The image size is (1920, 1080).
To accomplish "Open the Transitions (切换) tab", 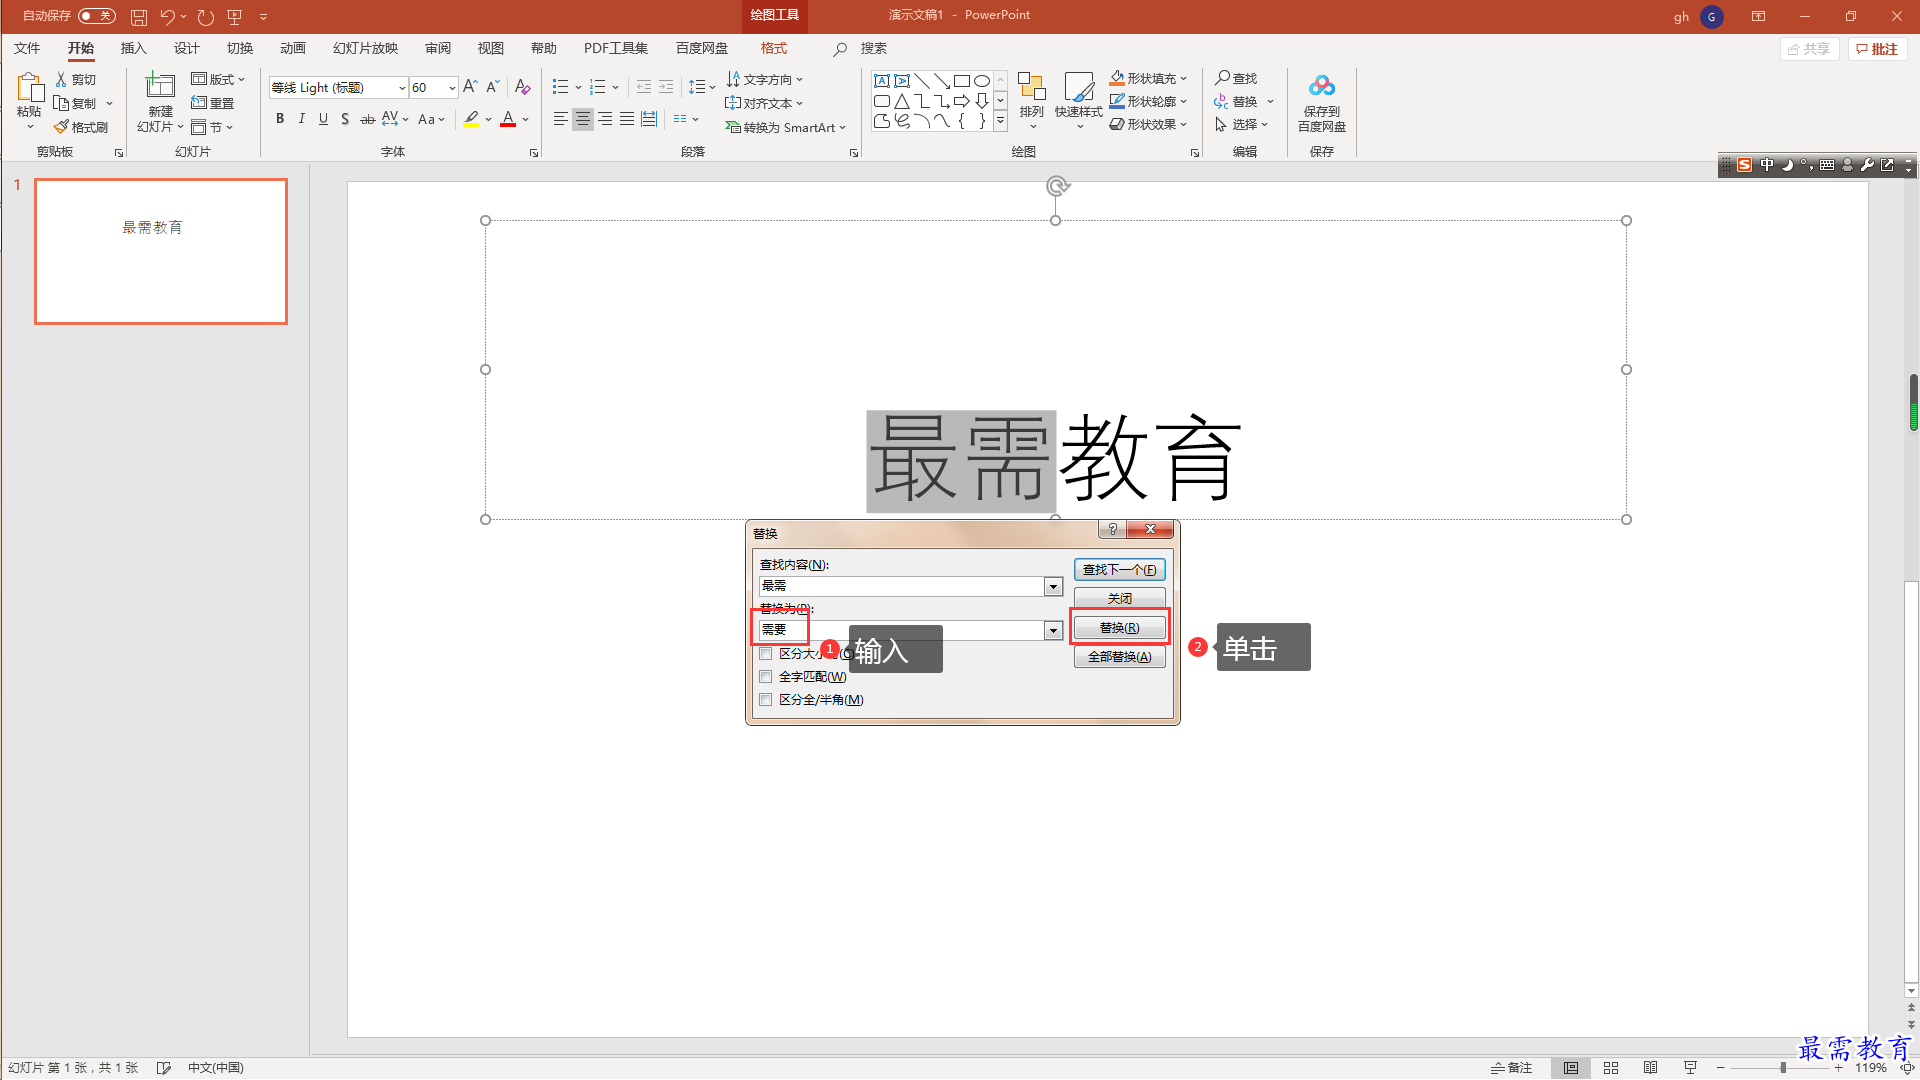I will click(239, 48).
